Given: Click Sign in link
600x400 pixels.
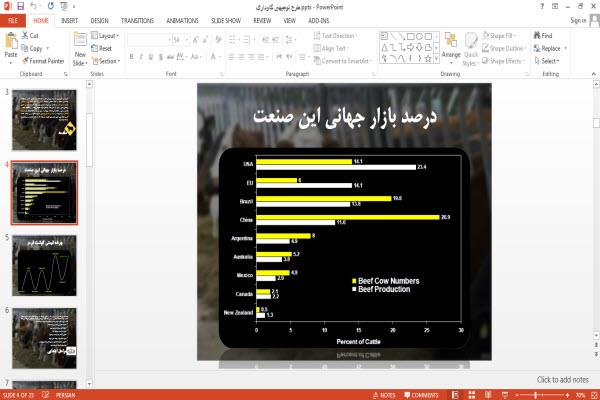Looking at the screenshot, I should pyautogui.click(x=578, y=20).
